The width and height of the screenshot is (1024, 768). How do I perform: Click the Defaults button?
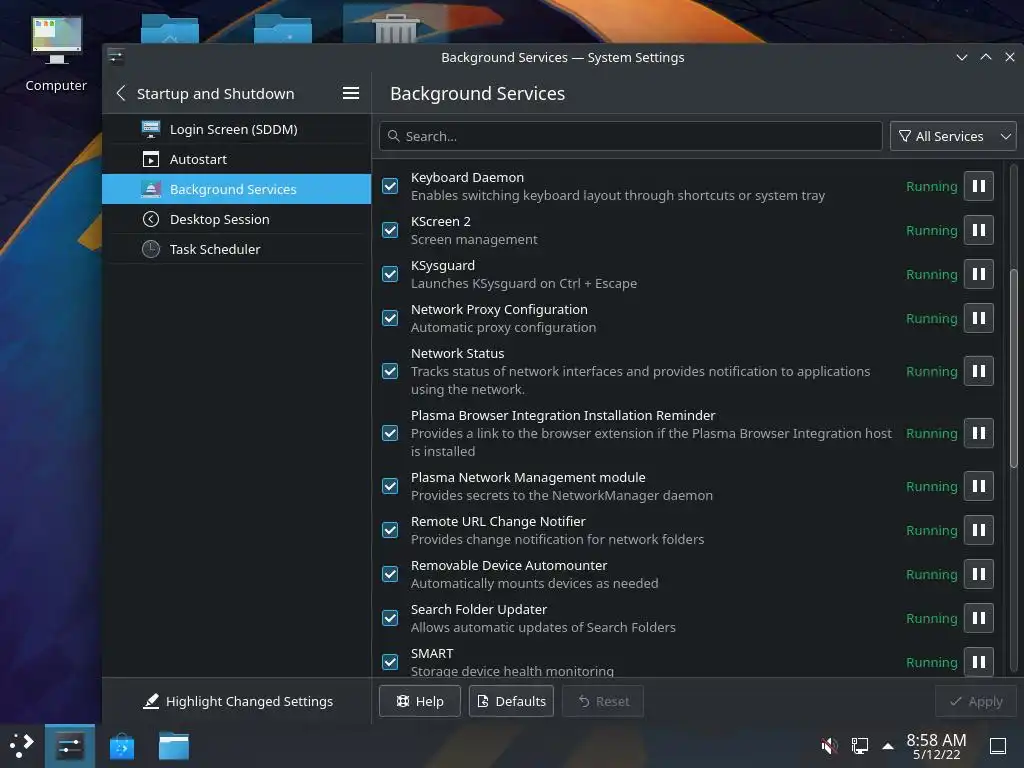click(x=511, y=701)
